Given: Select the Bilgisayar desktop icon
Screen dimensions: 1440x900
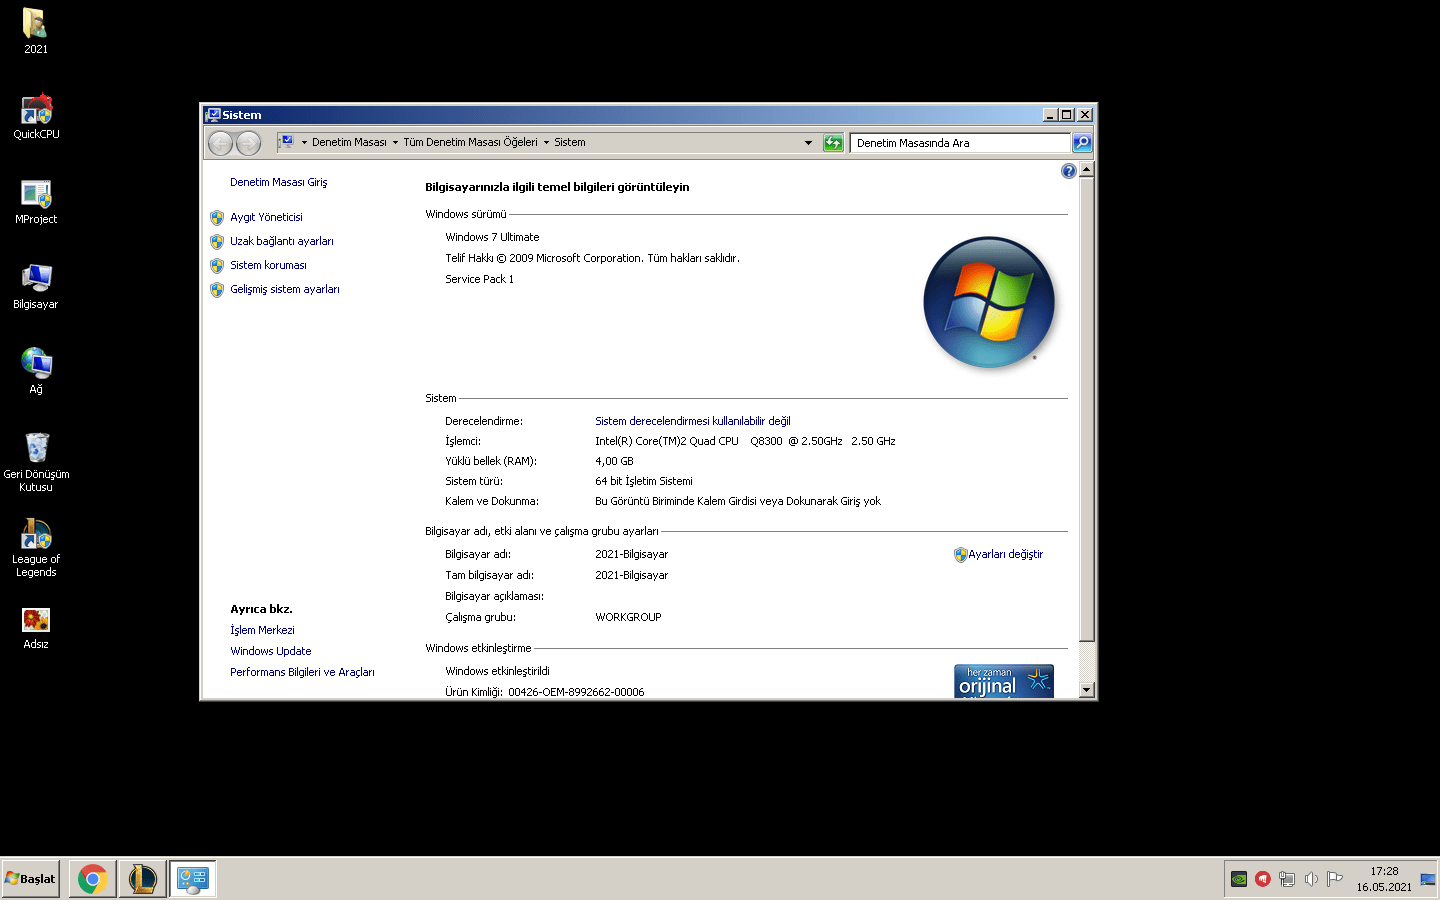Looking at the screenshot, I should click(36, 286).
